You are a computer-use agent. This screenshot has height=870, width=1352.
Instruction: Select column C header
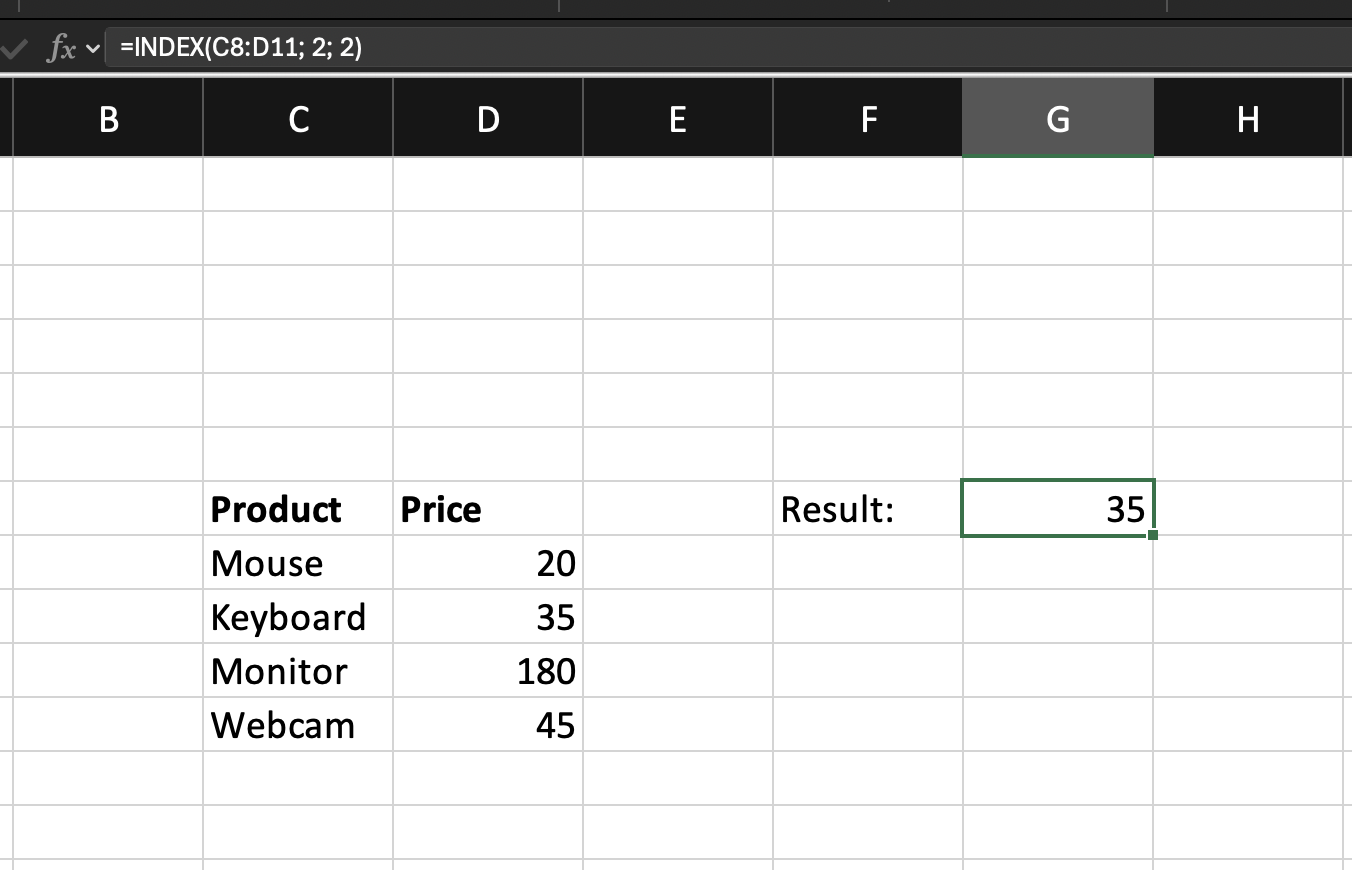pos(298,120)
